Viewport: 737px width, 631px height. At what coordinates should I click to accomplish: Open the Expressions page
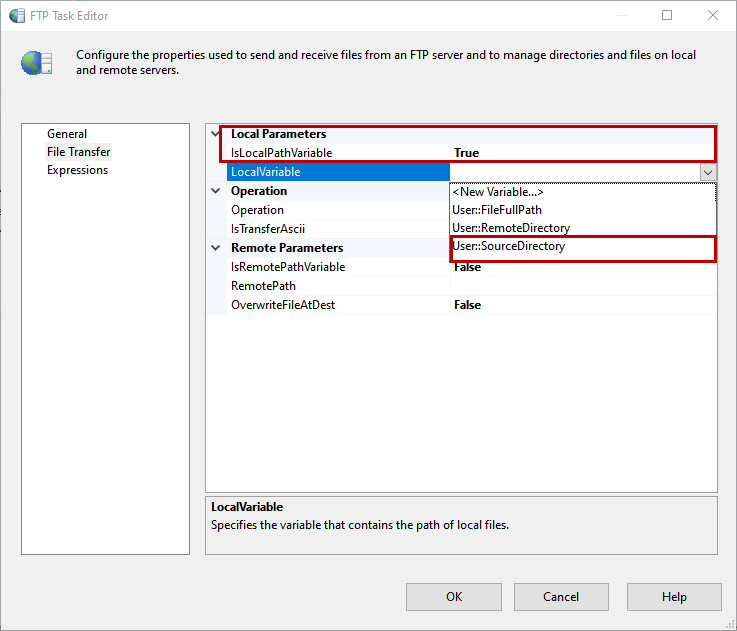coord(77,170)
